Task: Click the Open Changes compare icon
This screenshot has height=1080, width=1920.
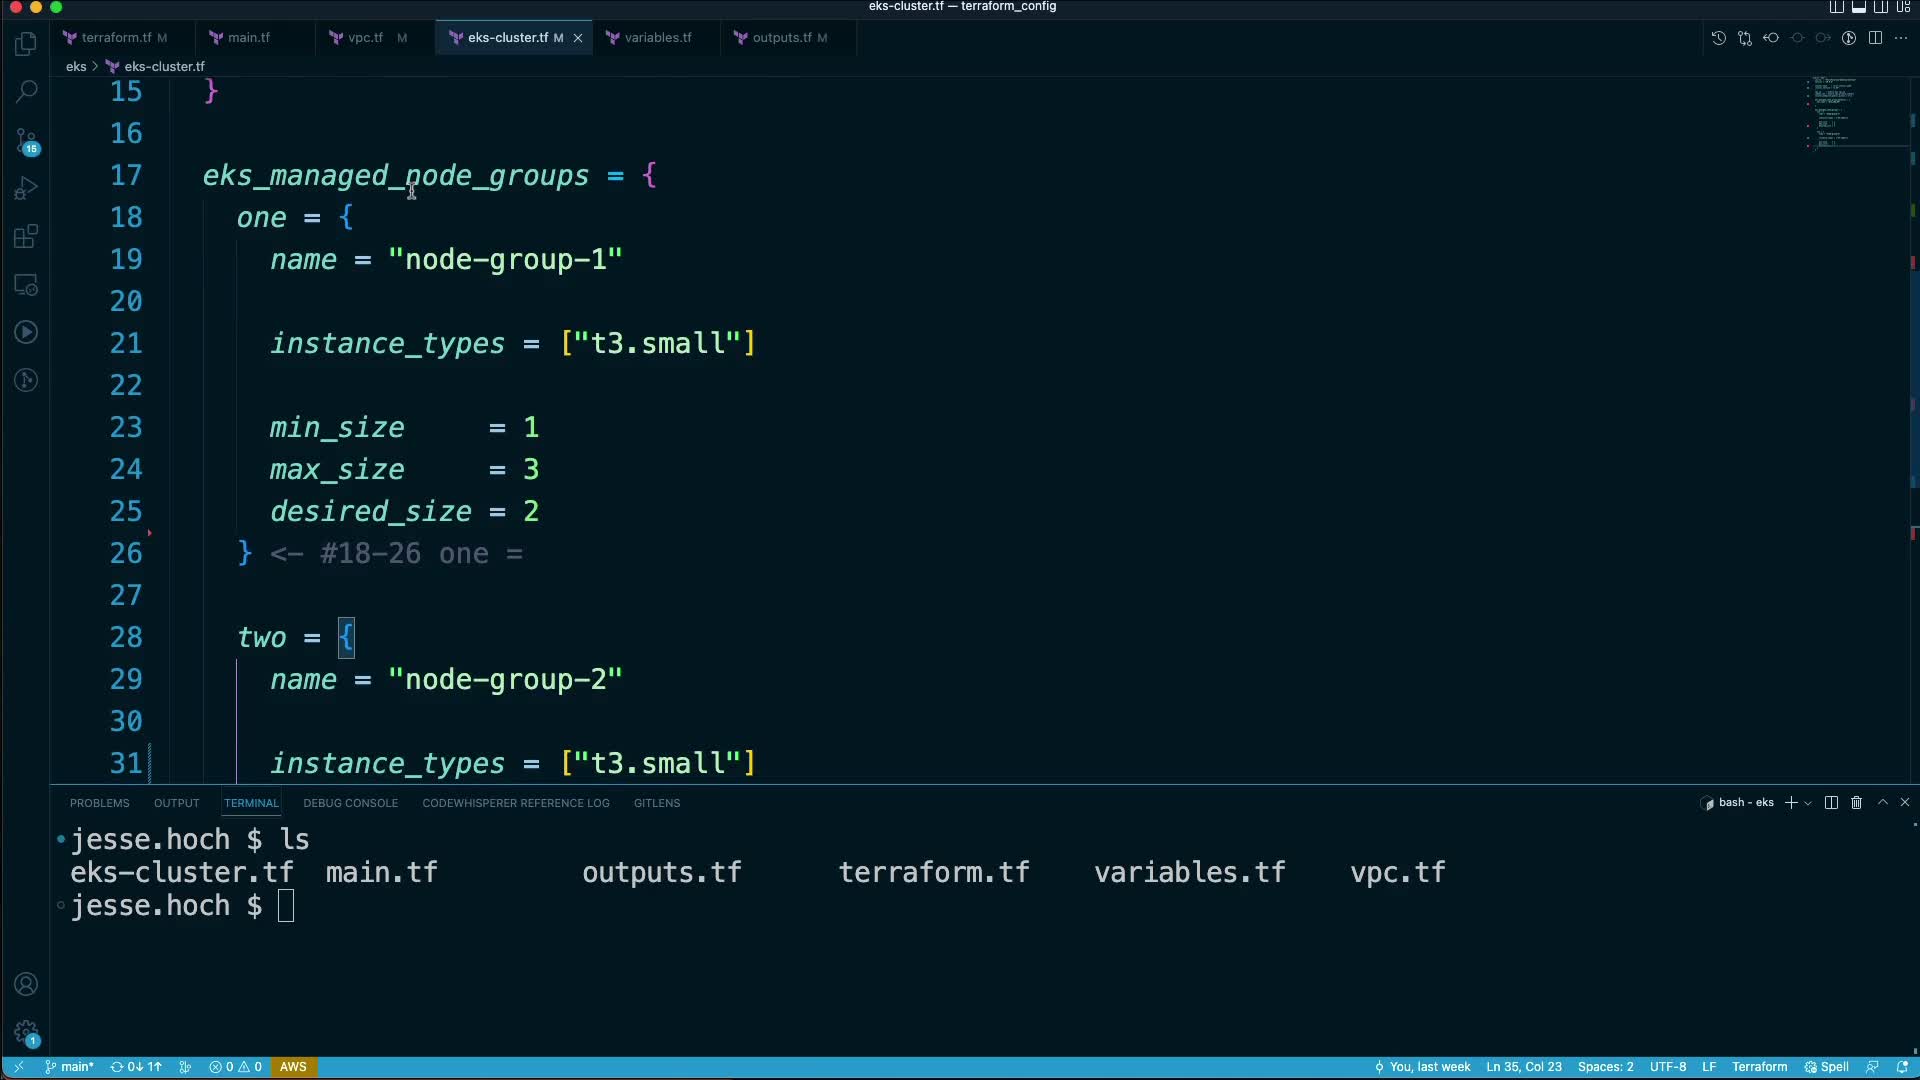Action: tap(1745, 38)
